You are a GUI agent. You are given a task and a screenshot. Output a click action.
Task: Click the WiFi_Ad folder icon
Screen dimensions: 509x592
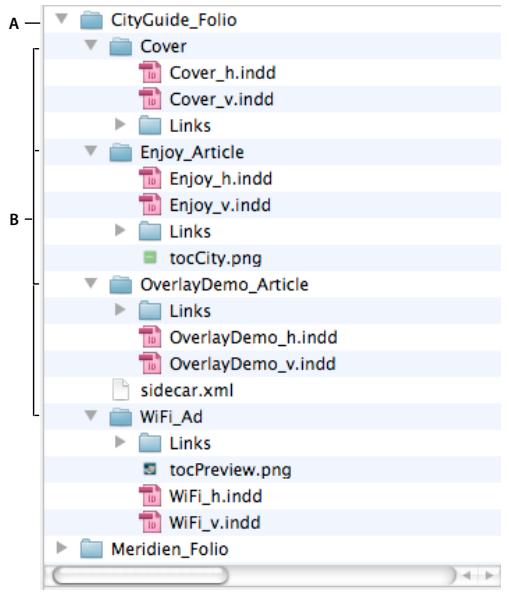click(x=120, y=416)
